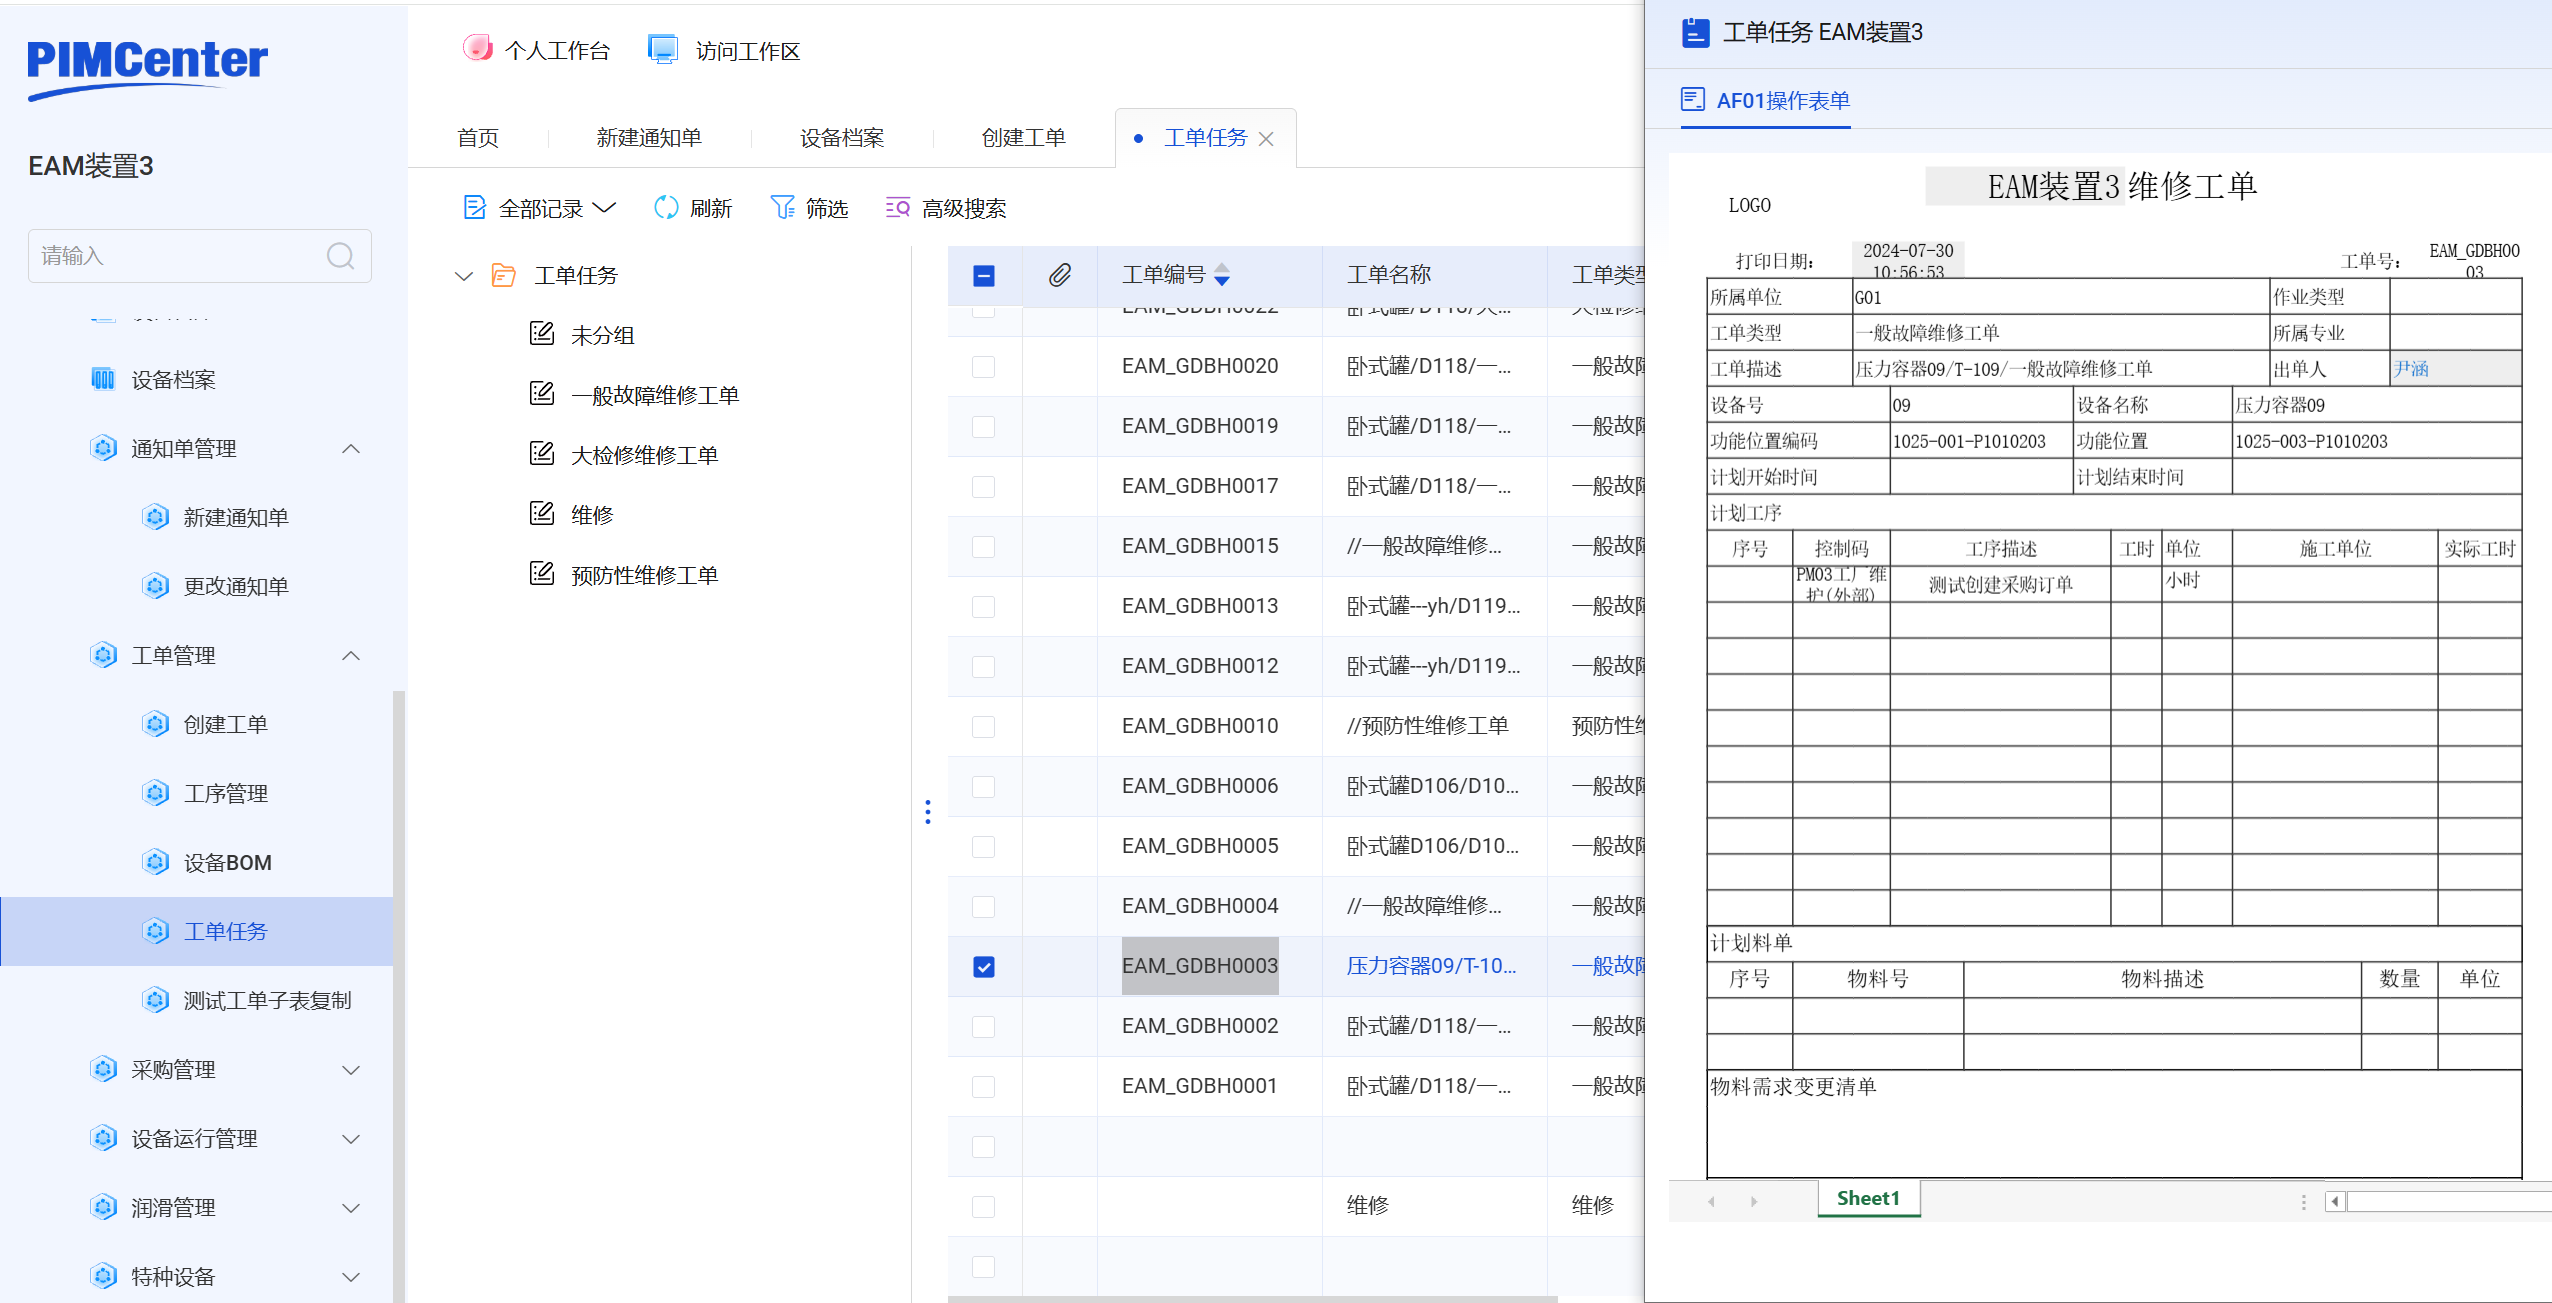Click the 创建工单 sidebar icon
Image resolution: width=2552 pixels, height=1303 pixels.
155,724
